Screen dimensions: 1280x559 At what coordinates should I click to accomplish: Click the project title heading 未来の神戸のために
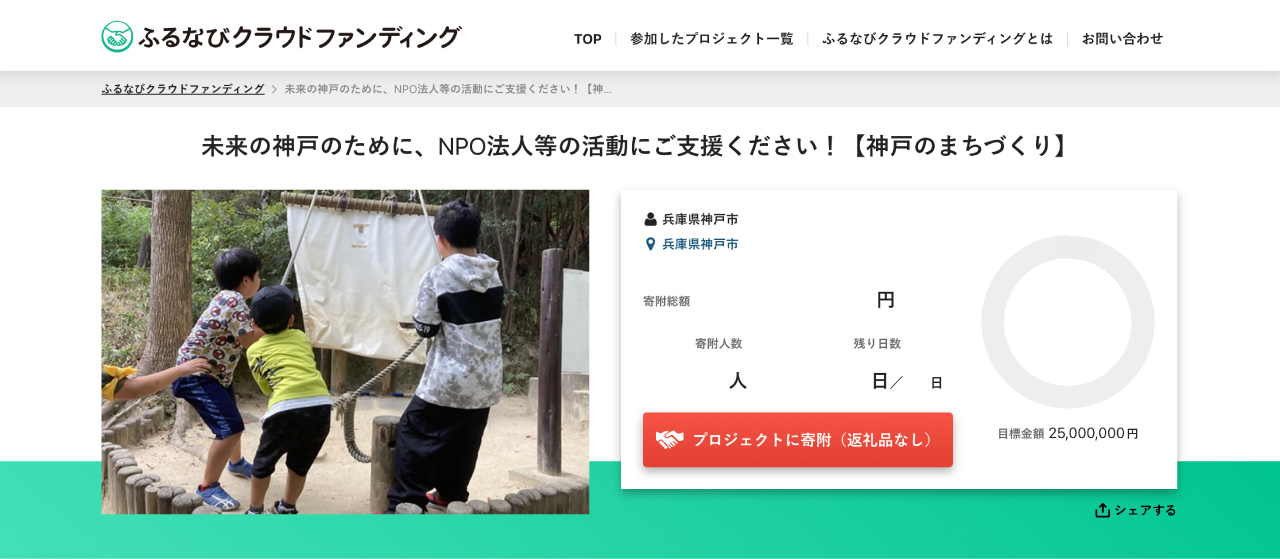coord(639,146)
